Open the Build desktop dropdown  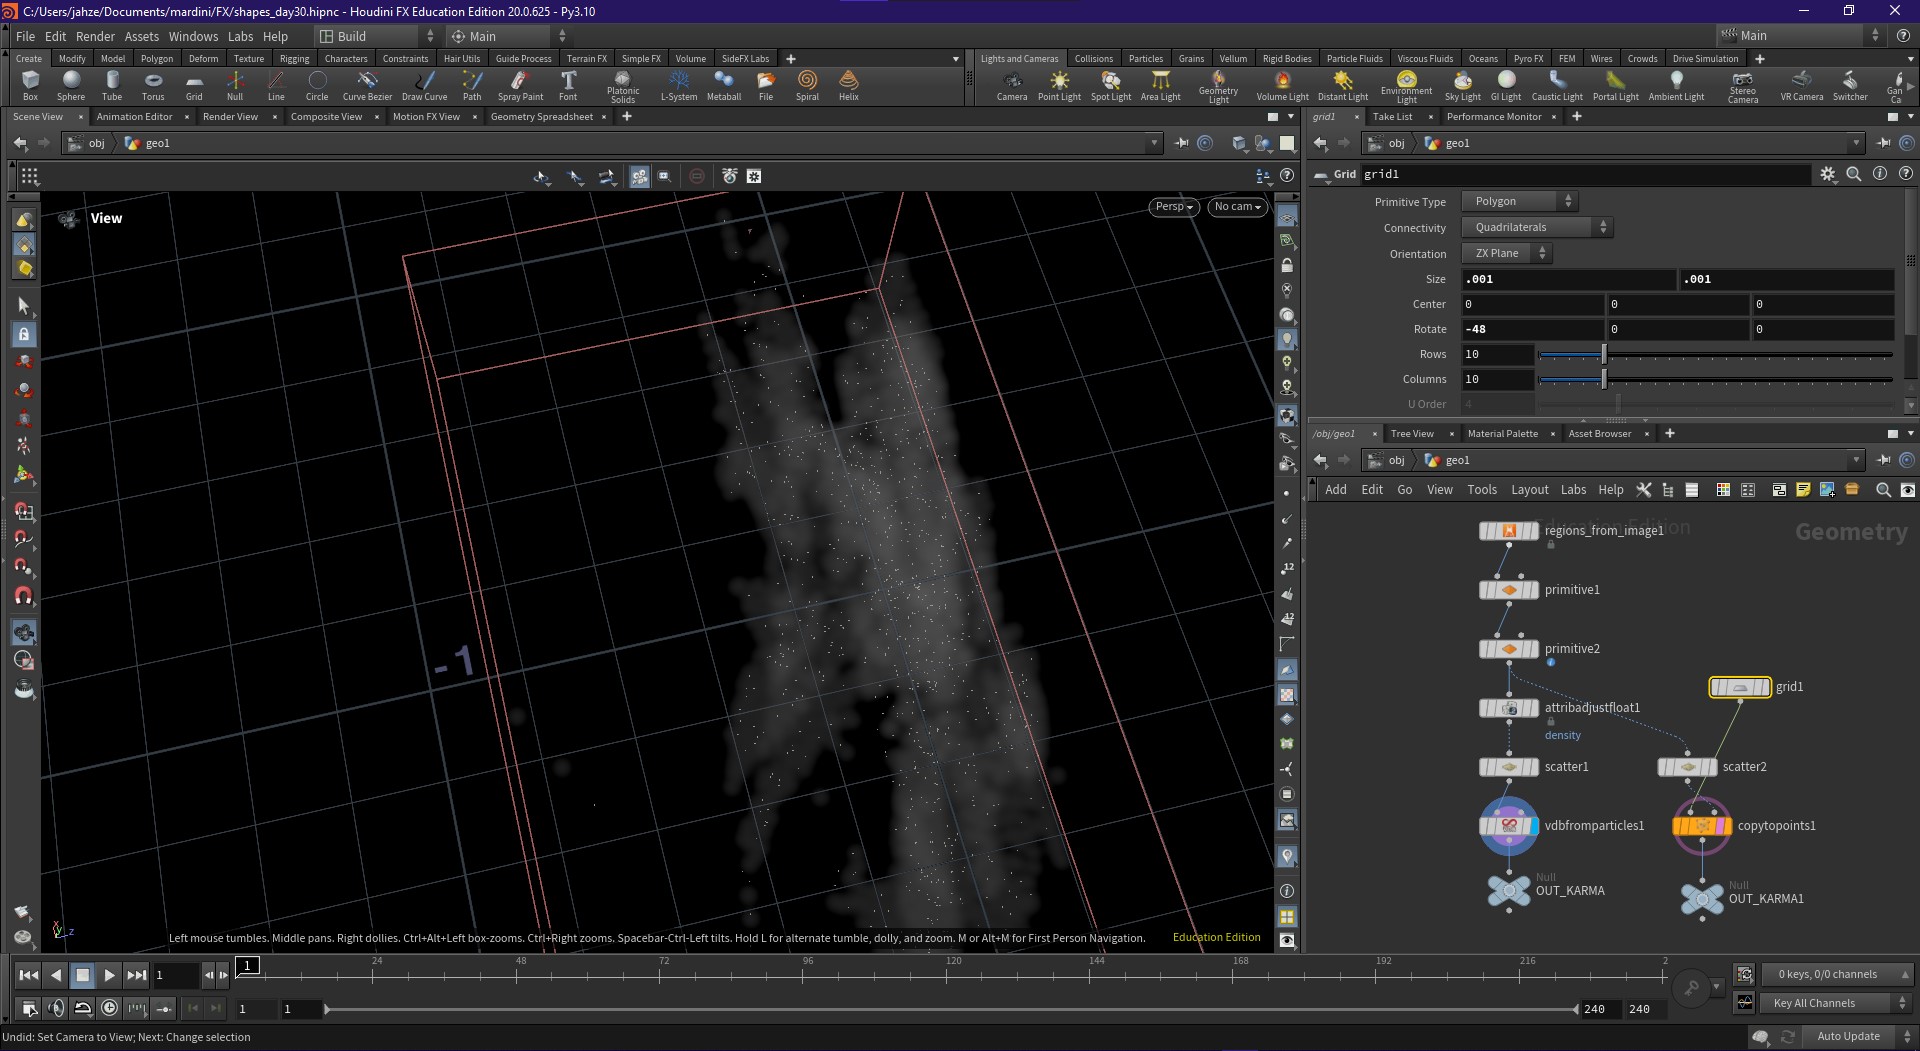[378, 36]
